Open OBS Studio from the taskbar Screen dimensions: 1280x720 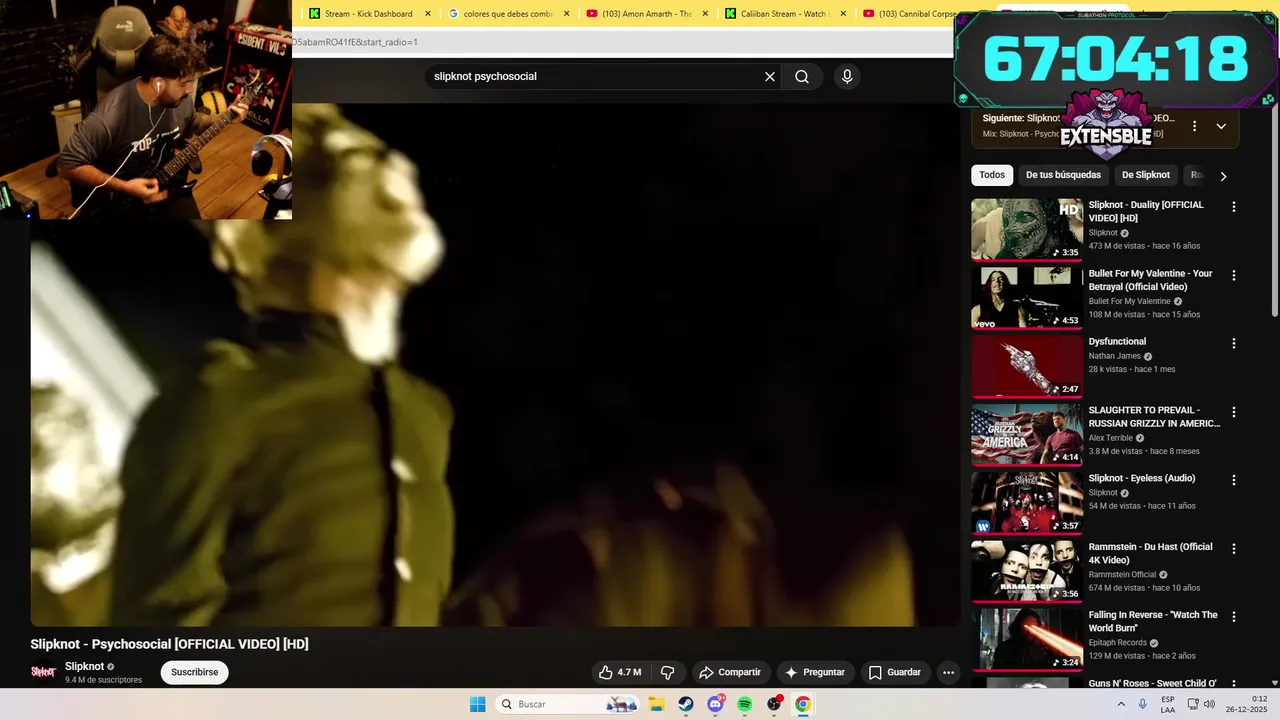coord(774,704)
